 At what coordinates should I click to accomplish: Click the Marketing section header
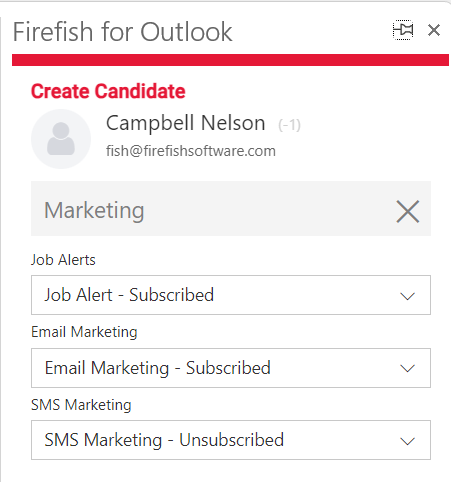tap(231, 209)
